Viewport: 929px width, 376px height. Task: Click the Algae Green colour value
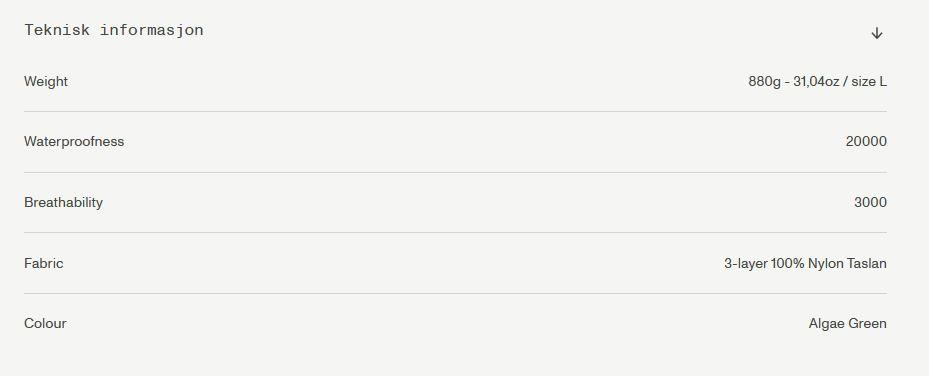(848, 323)
